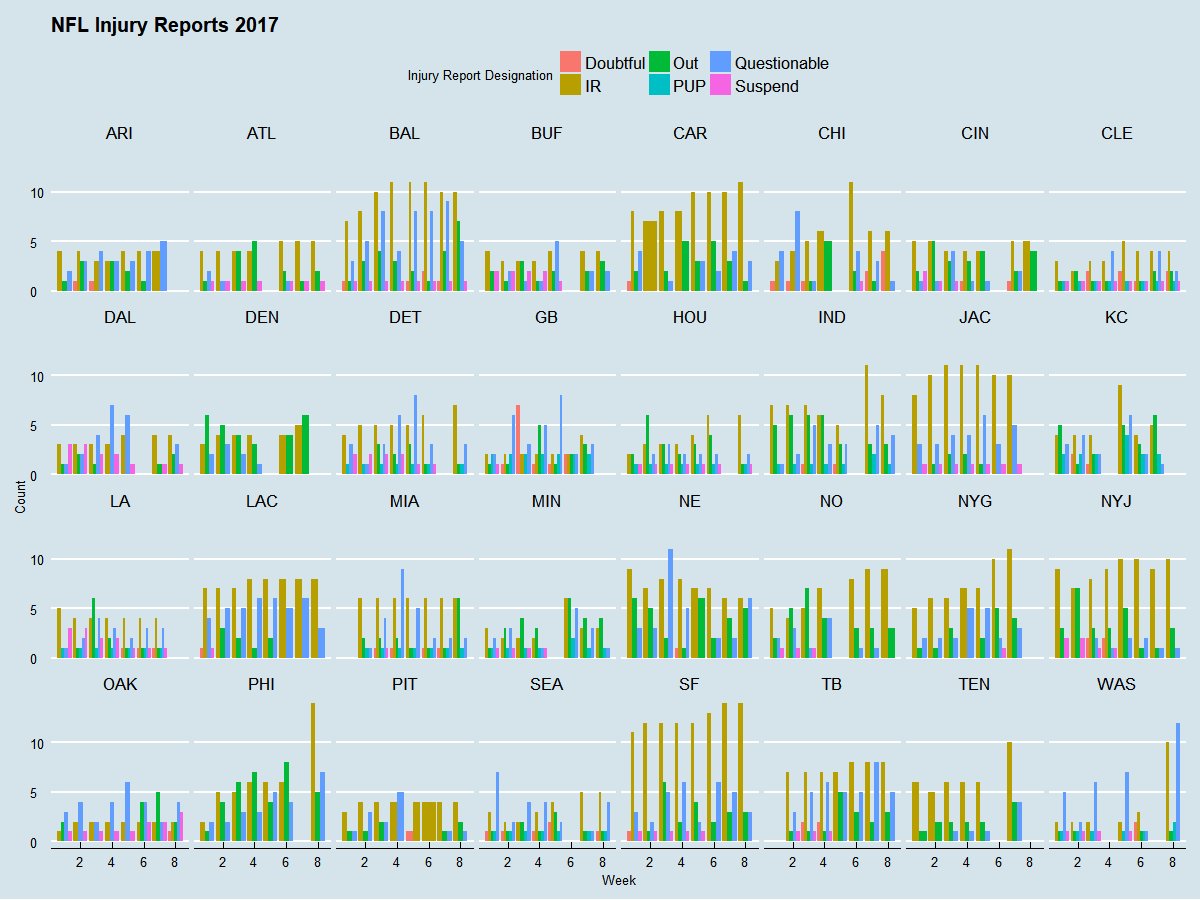Select the LAC panel title
This screenshot has width=1200, height=900.
click(261, 501)
